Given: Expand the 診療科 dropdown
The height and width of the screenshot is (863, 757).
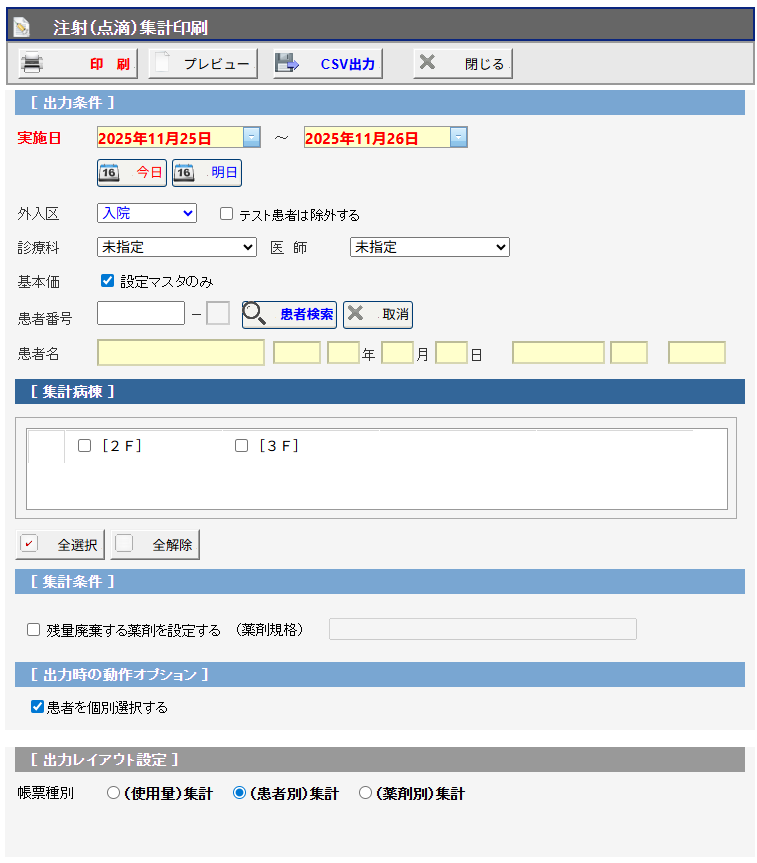Looking at the screenshot, I should pyautogui.click(x=176, y=247).
